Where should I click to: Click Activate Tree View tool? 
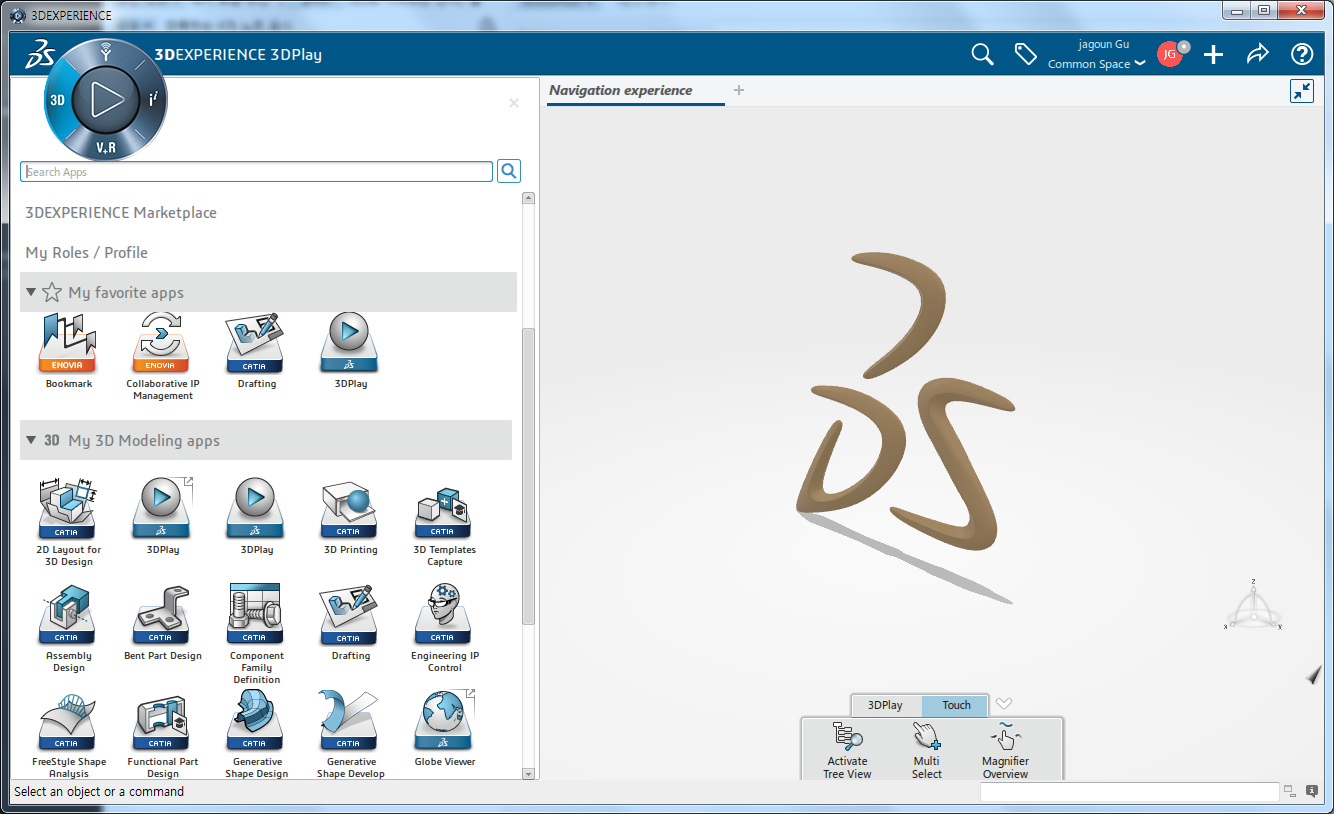tap(847, 750)
